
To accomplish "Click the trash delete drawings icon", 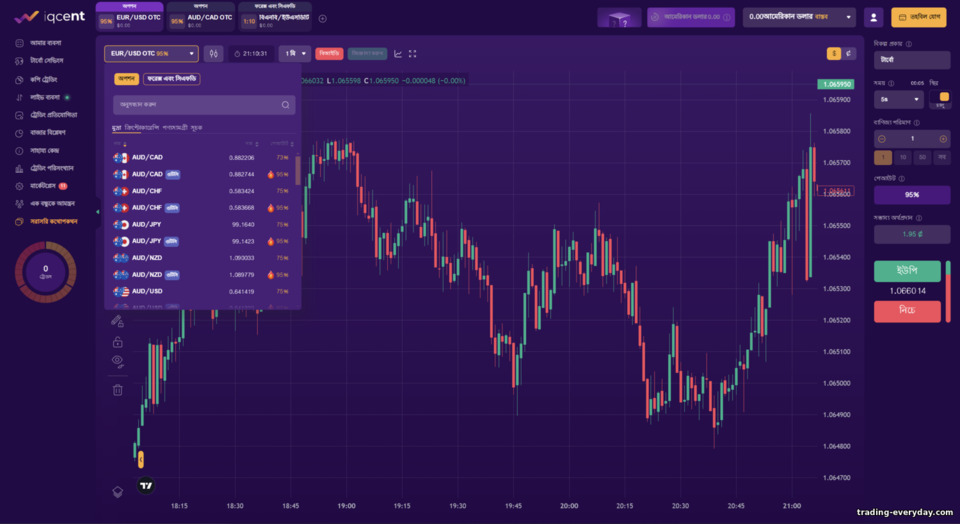I will 118,389.
